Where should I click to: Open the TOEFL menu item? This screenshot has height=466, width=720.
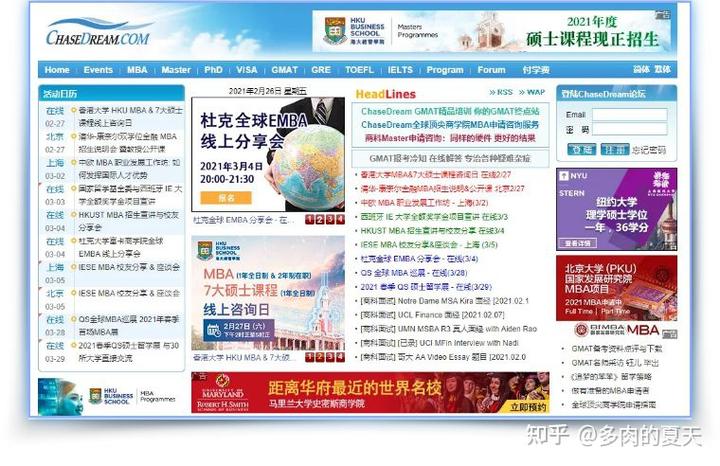(x=359, y=70)
